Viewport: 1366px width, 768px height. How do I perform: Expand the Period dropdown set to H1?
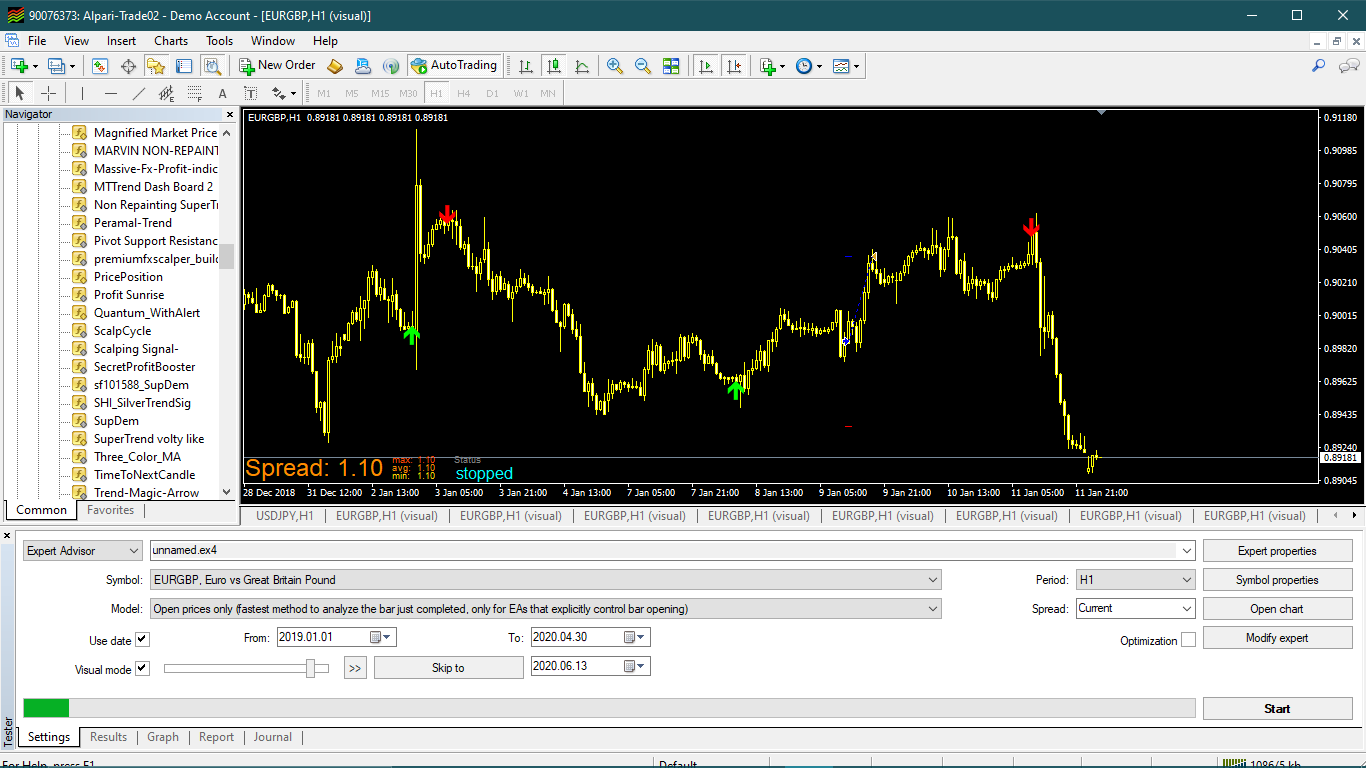1135,580
